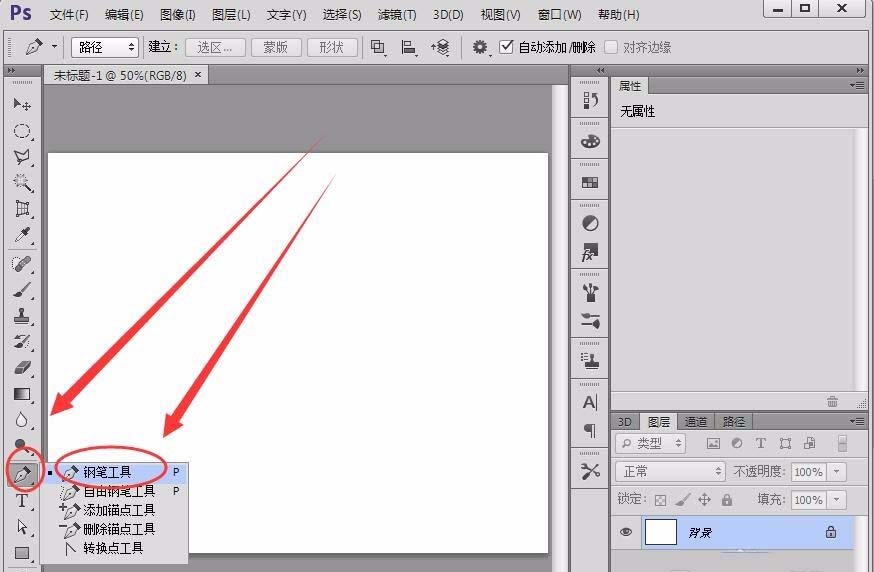874x572 pixels.
Task: Open the gear pen options dropdown
Action: [x=481, y=47]
